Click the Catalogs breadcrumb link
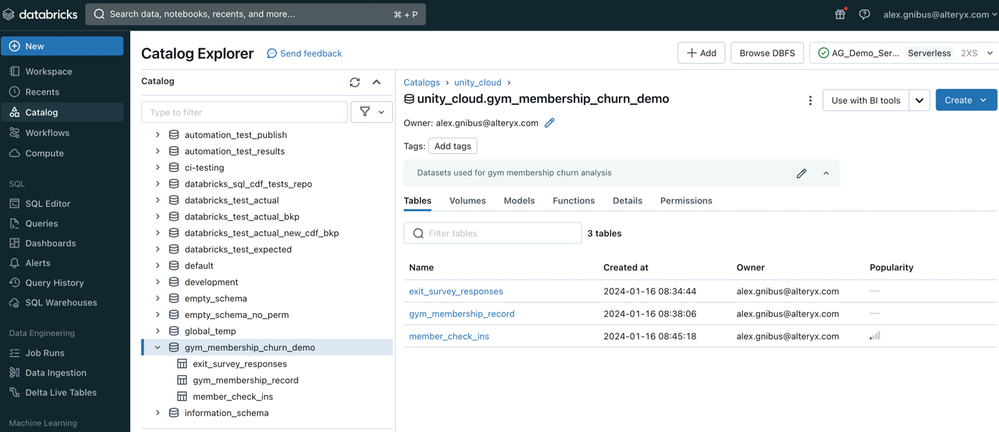 pyautogui.click(x=422, y=82)
